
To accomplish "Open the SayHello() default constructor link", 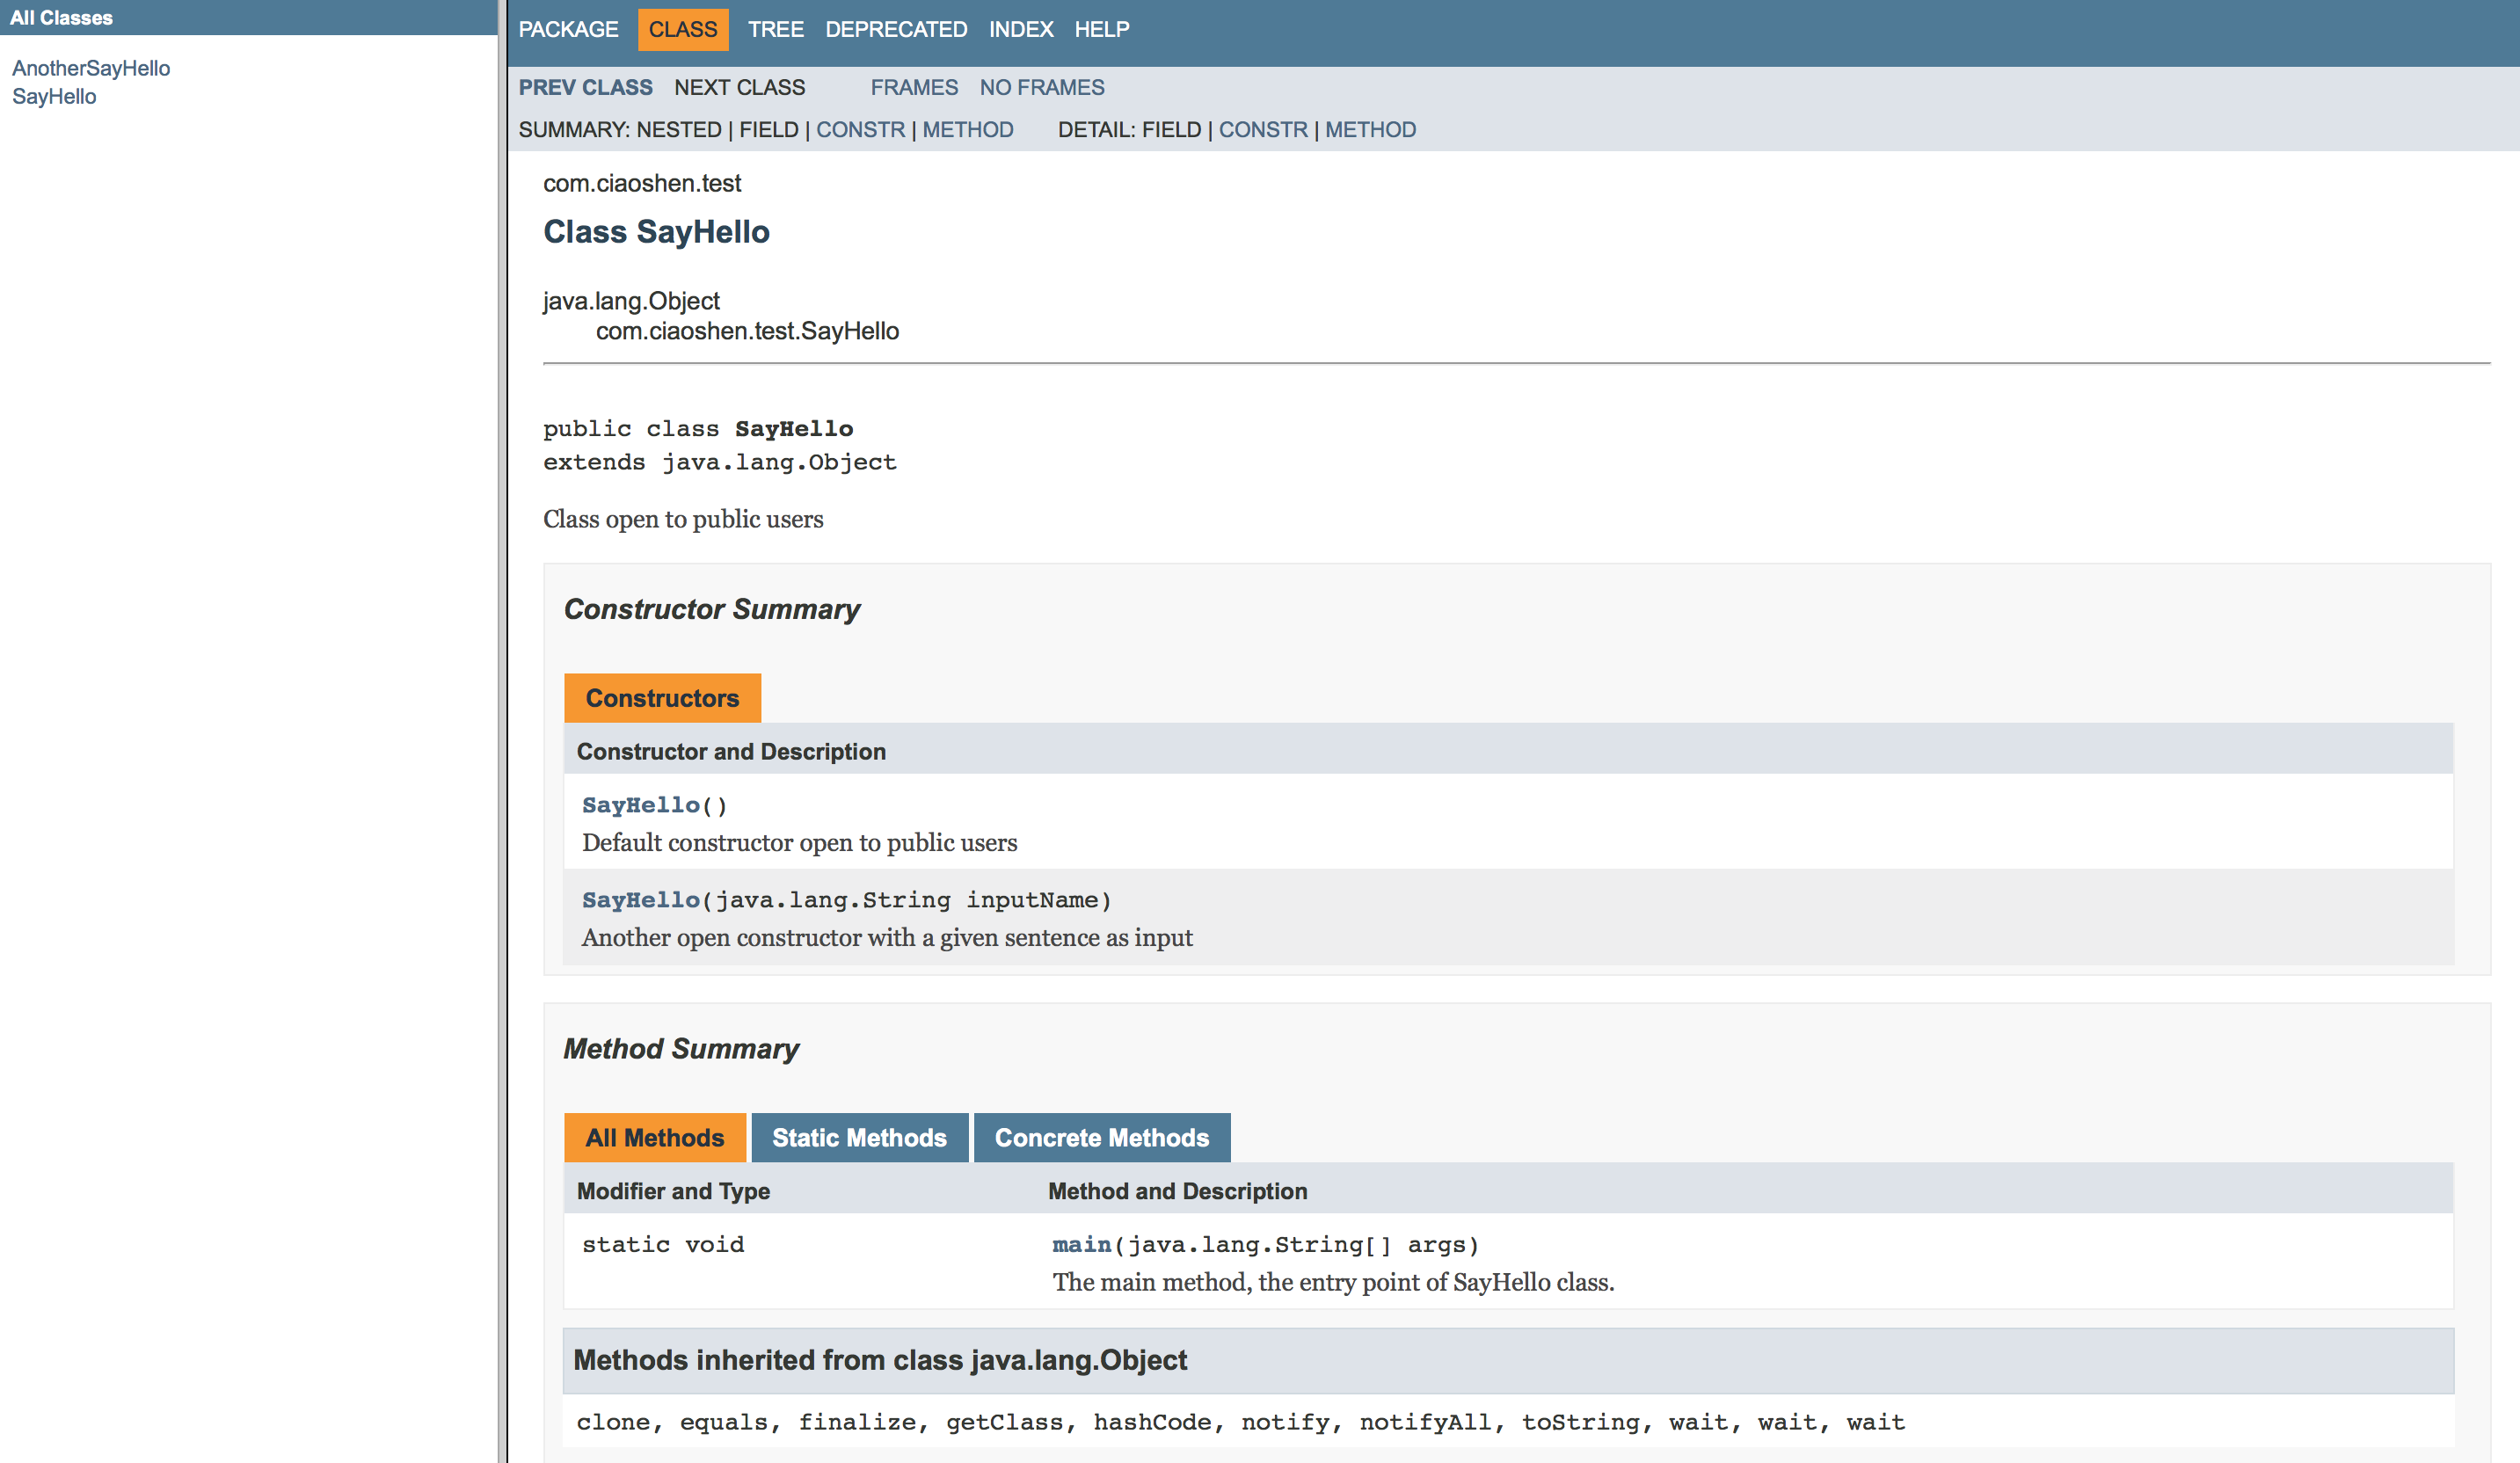I will (641, 805).
